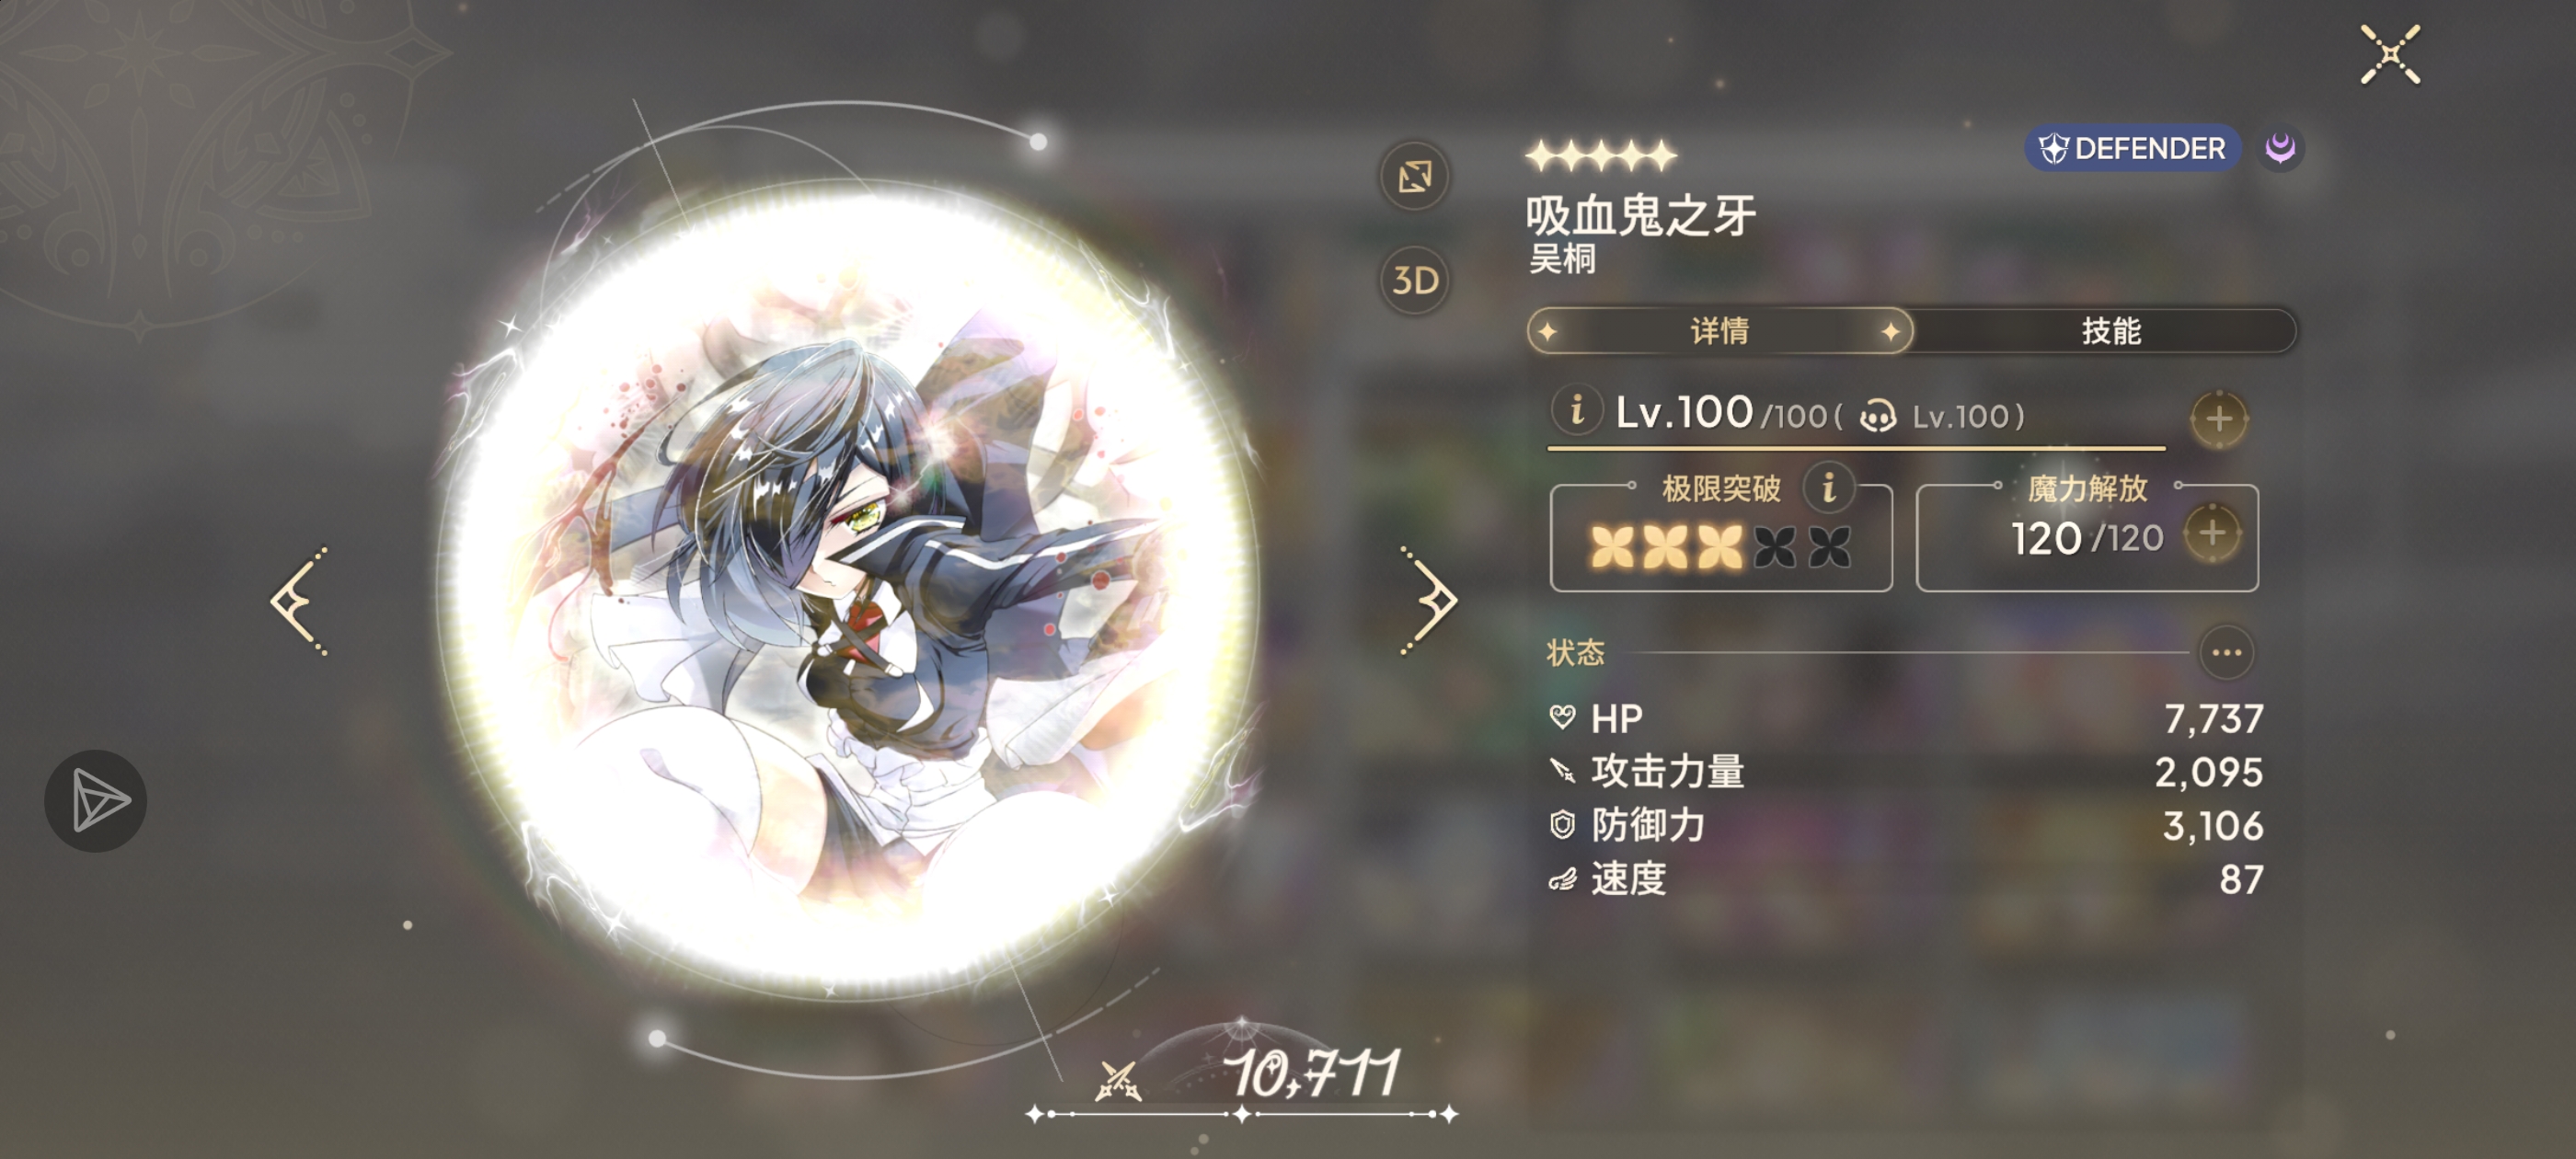Tap the limit break butterfly icons

click(x=1720, y=547)
